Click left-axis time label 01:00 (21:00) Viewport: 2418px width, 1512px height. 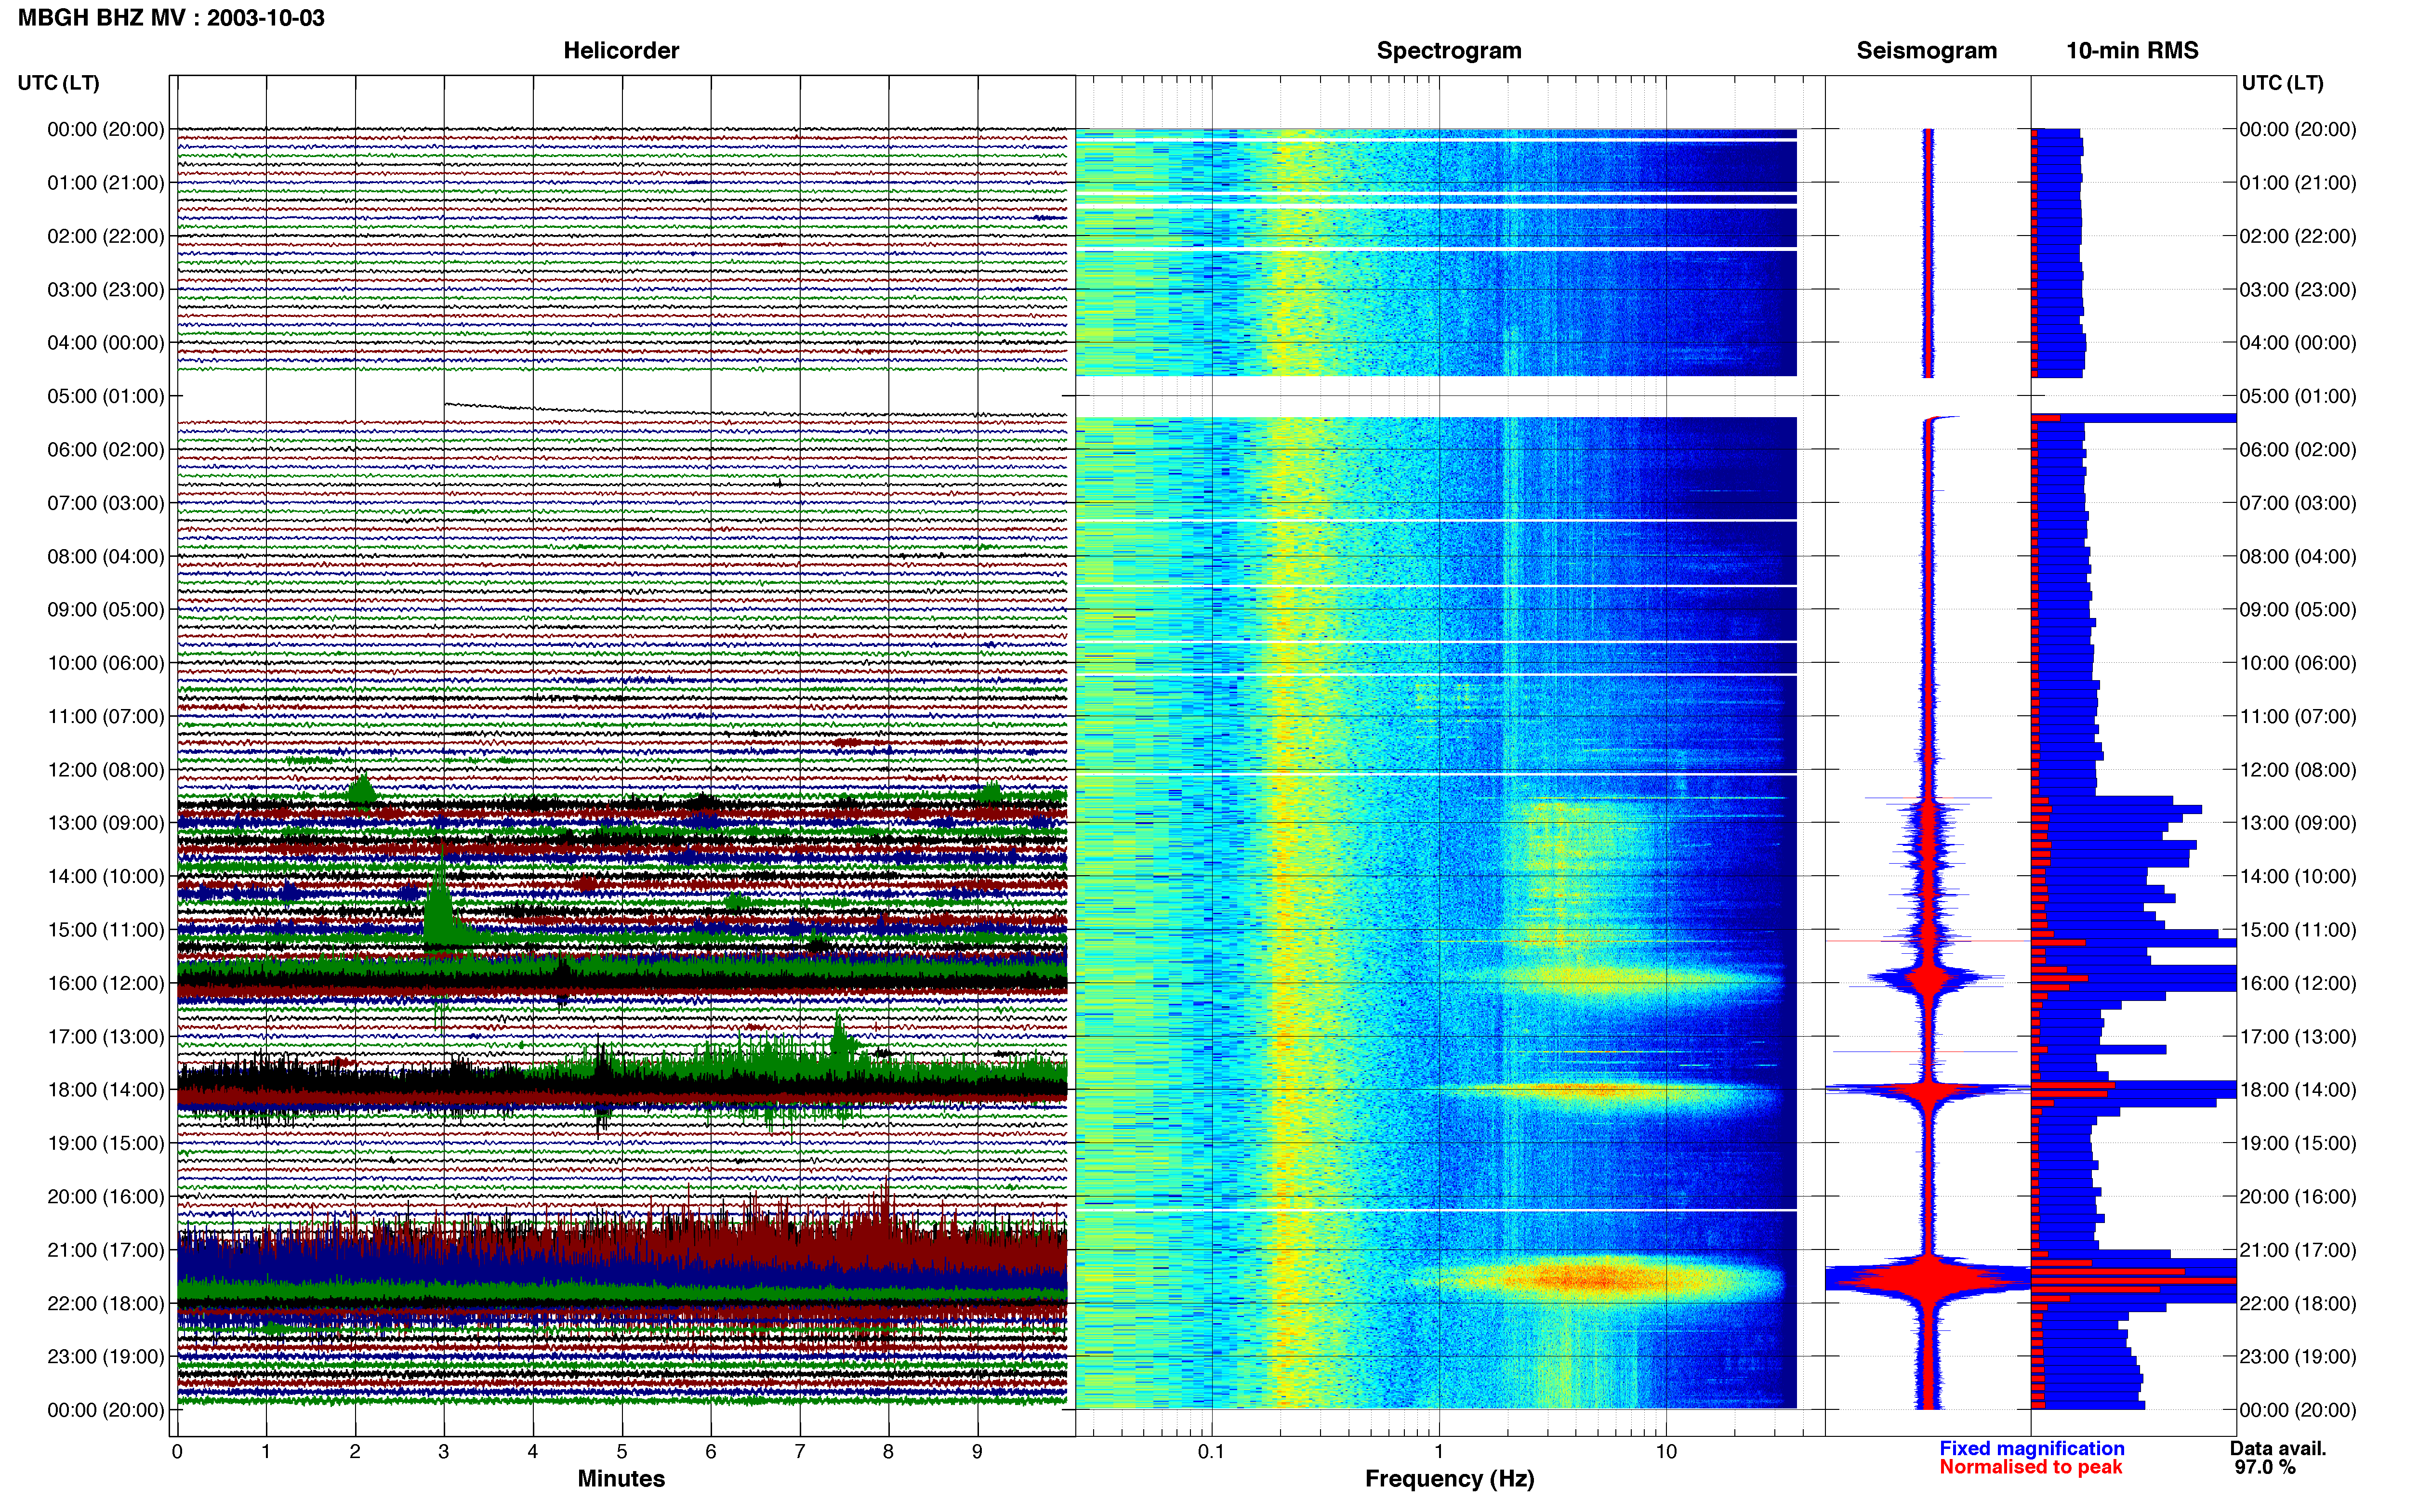pyautogui.click(x=106, y=183)
